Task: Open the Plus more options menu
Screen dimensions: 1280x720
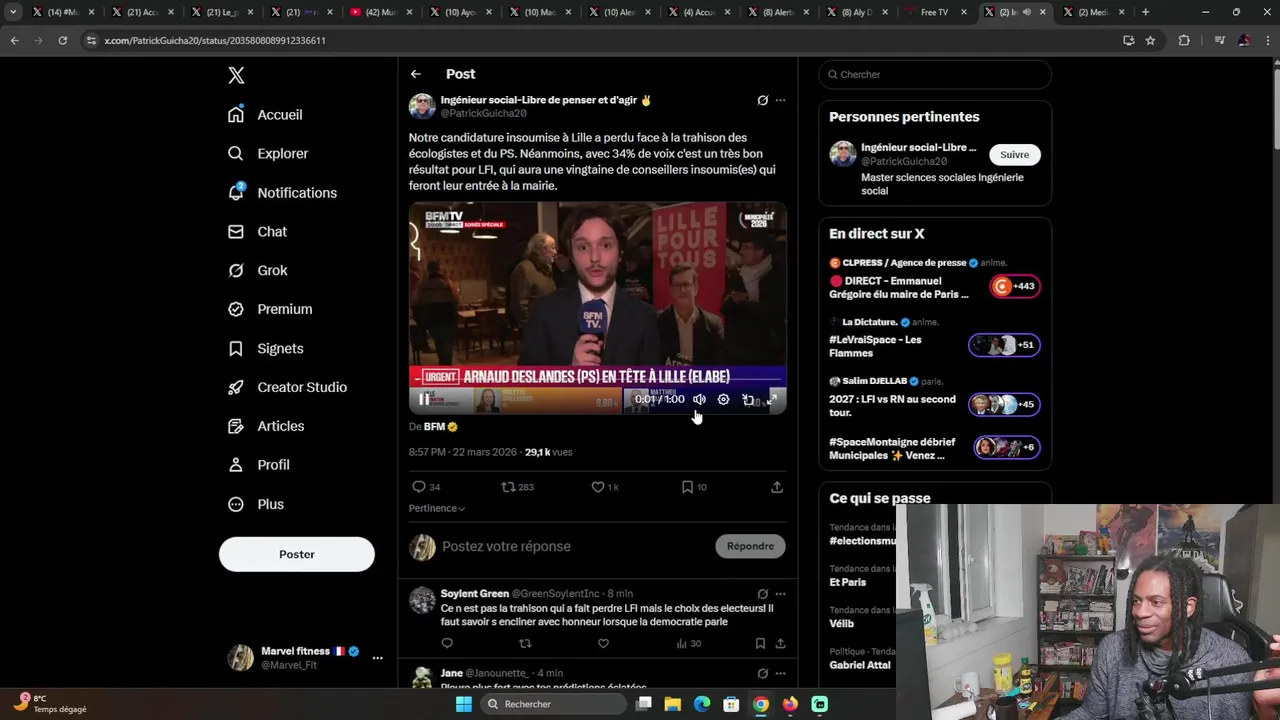Action: pyautogui.click(x=255, y=505)
